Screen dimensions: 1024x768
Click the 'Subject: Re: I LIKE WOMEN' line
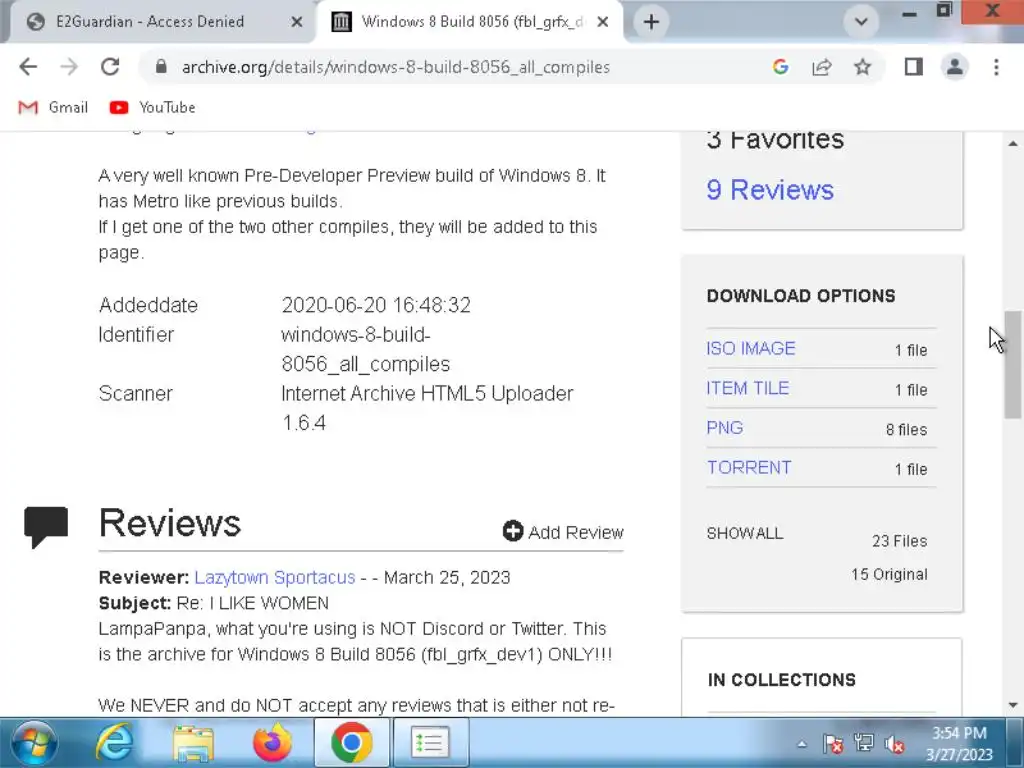(214, 603)
